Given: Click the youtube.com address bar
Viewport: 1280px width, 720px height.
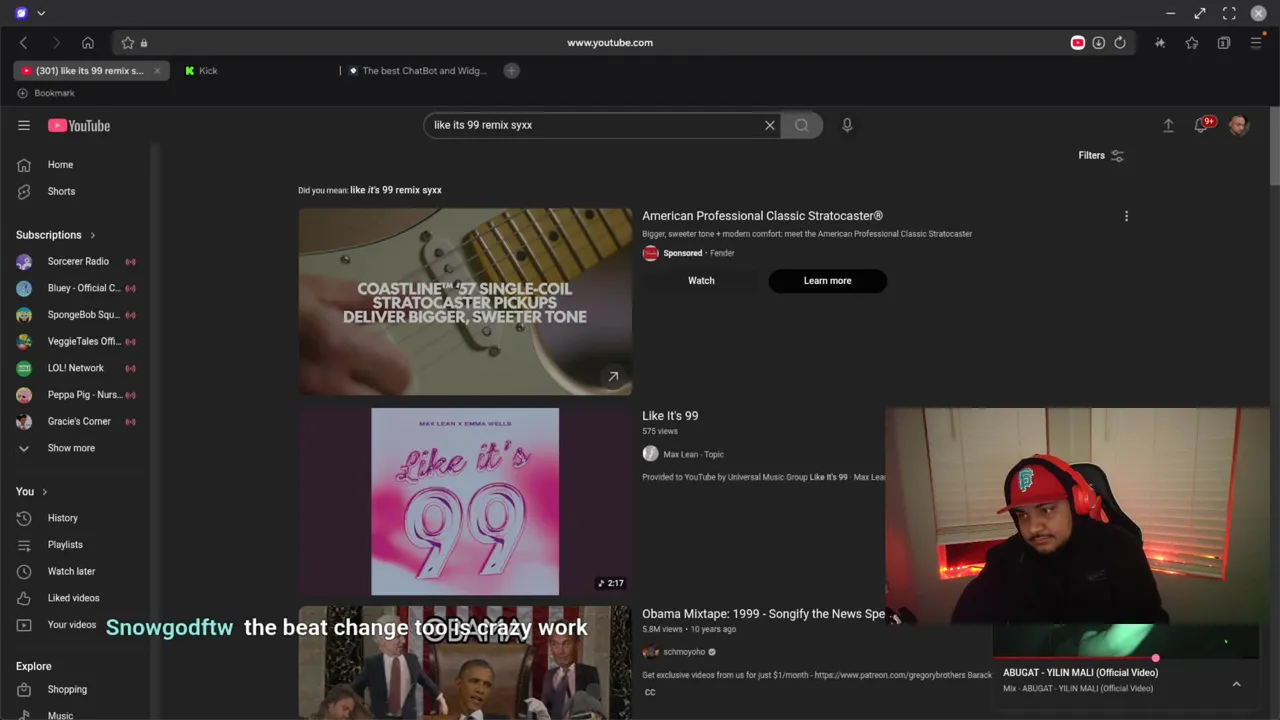Looking at the screenshot, I should point(609,43).
